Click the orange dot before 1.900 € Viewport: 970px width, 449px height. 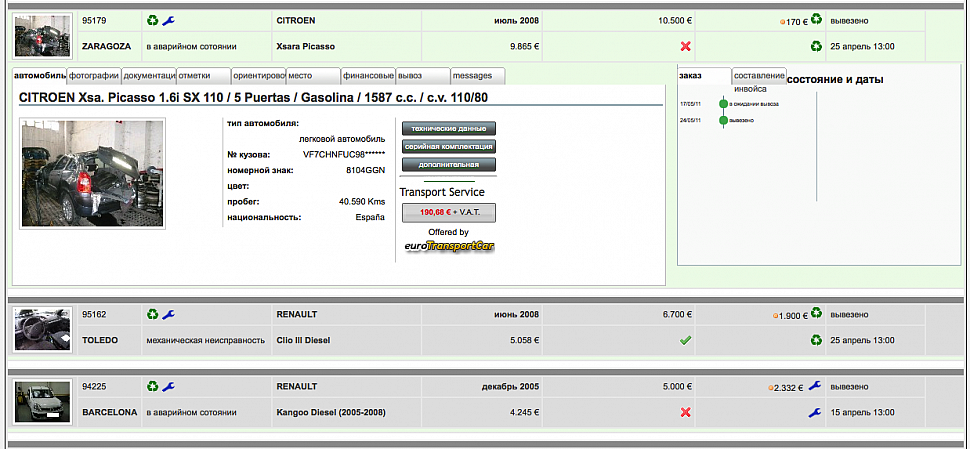775,316
